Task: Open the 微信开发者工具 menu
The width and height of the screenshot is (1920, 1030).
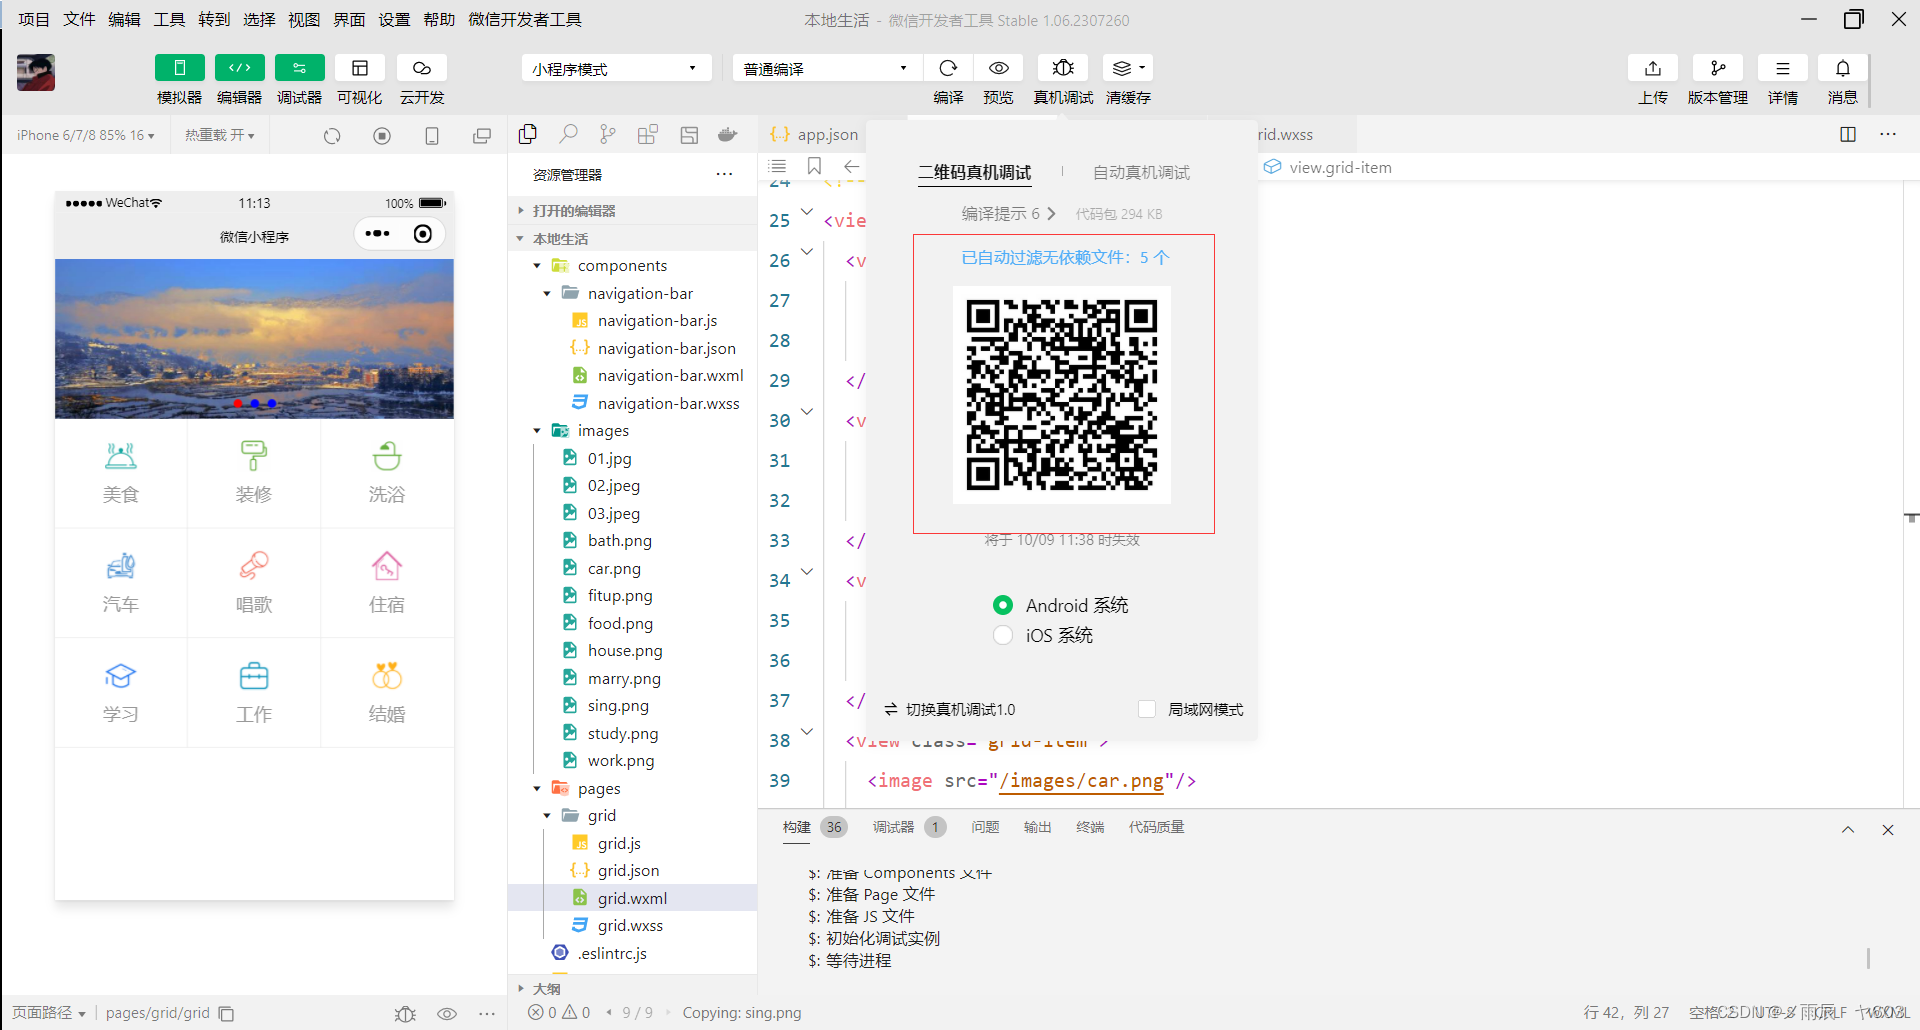Action: (x=525, y=19)
